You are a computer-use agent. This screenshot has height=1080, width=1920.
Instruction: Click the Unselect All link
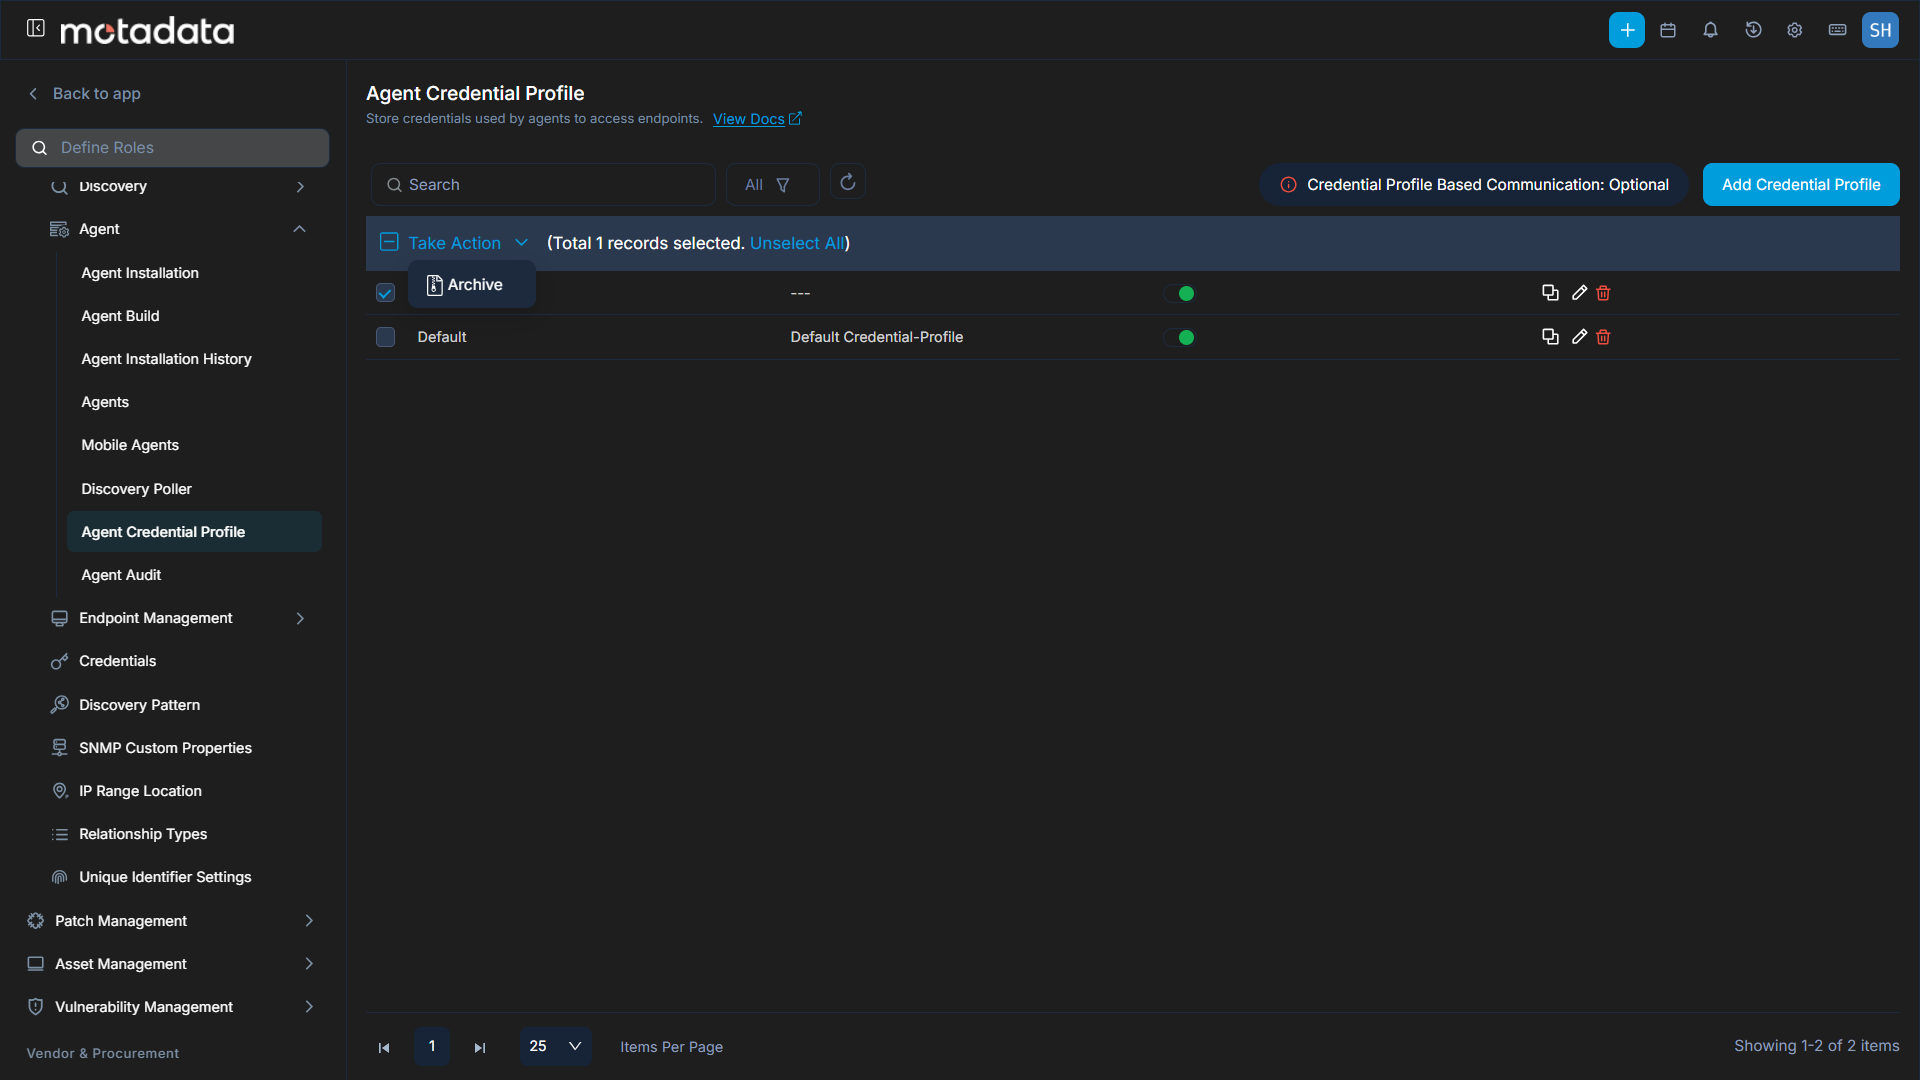click(797, 243)
